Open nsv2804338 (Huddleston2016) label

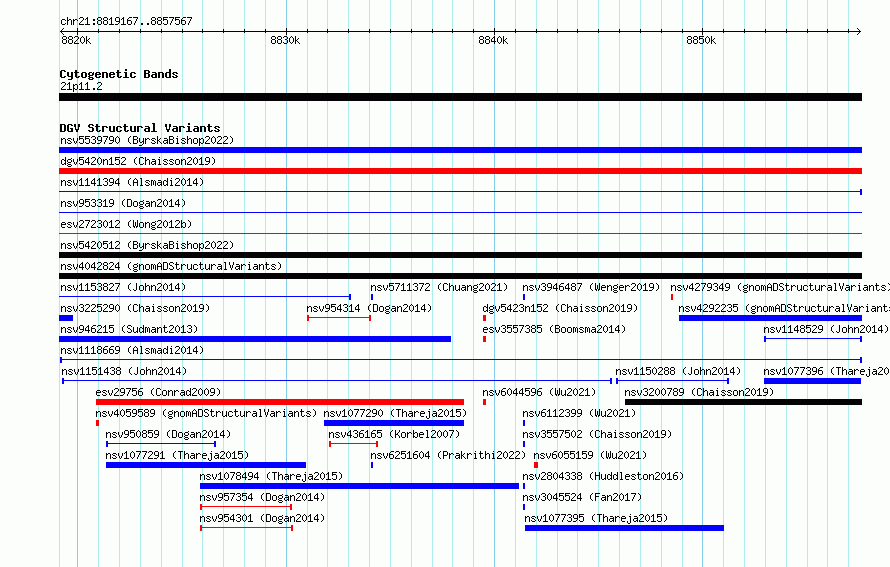[x=603, y=476]
